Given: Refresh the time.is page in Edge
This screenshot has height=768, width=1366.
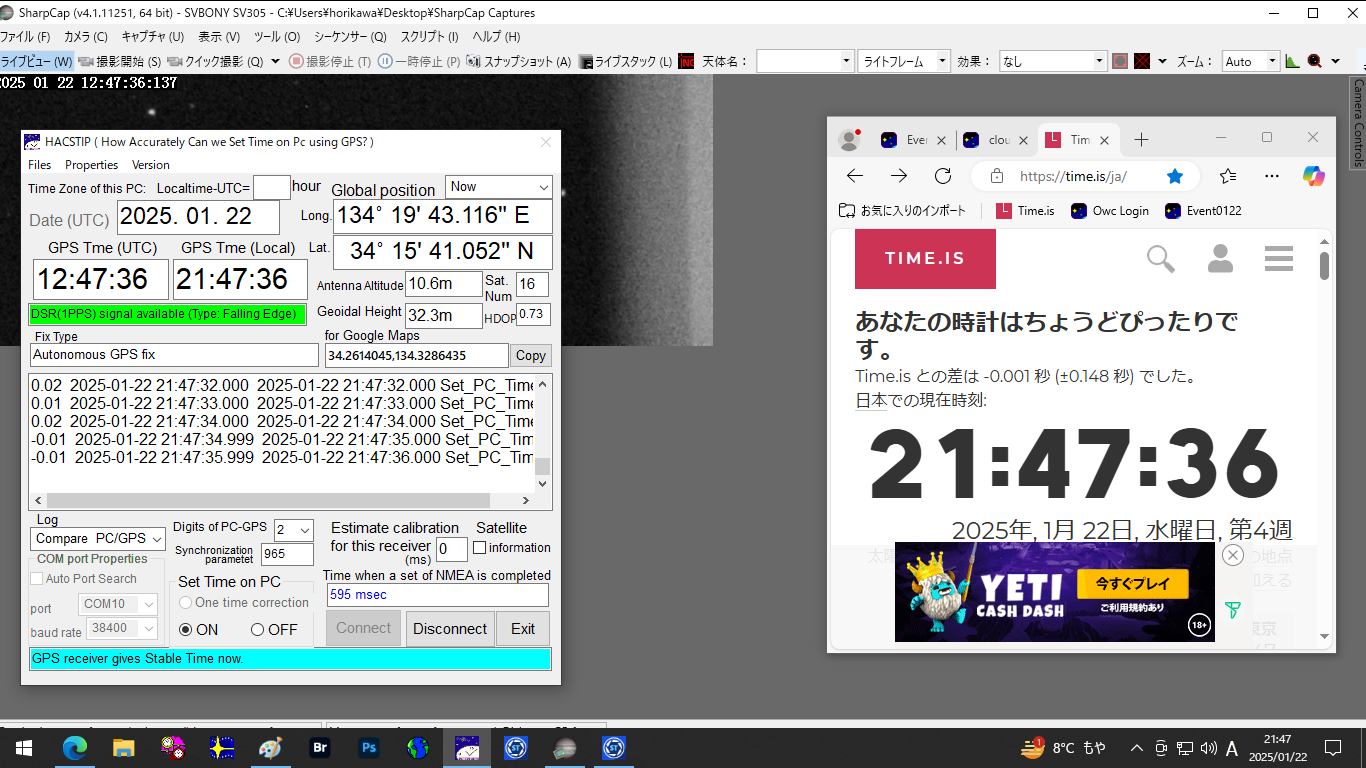Looking at the screenshot, I should [x=942, y=176].
